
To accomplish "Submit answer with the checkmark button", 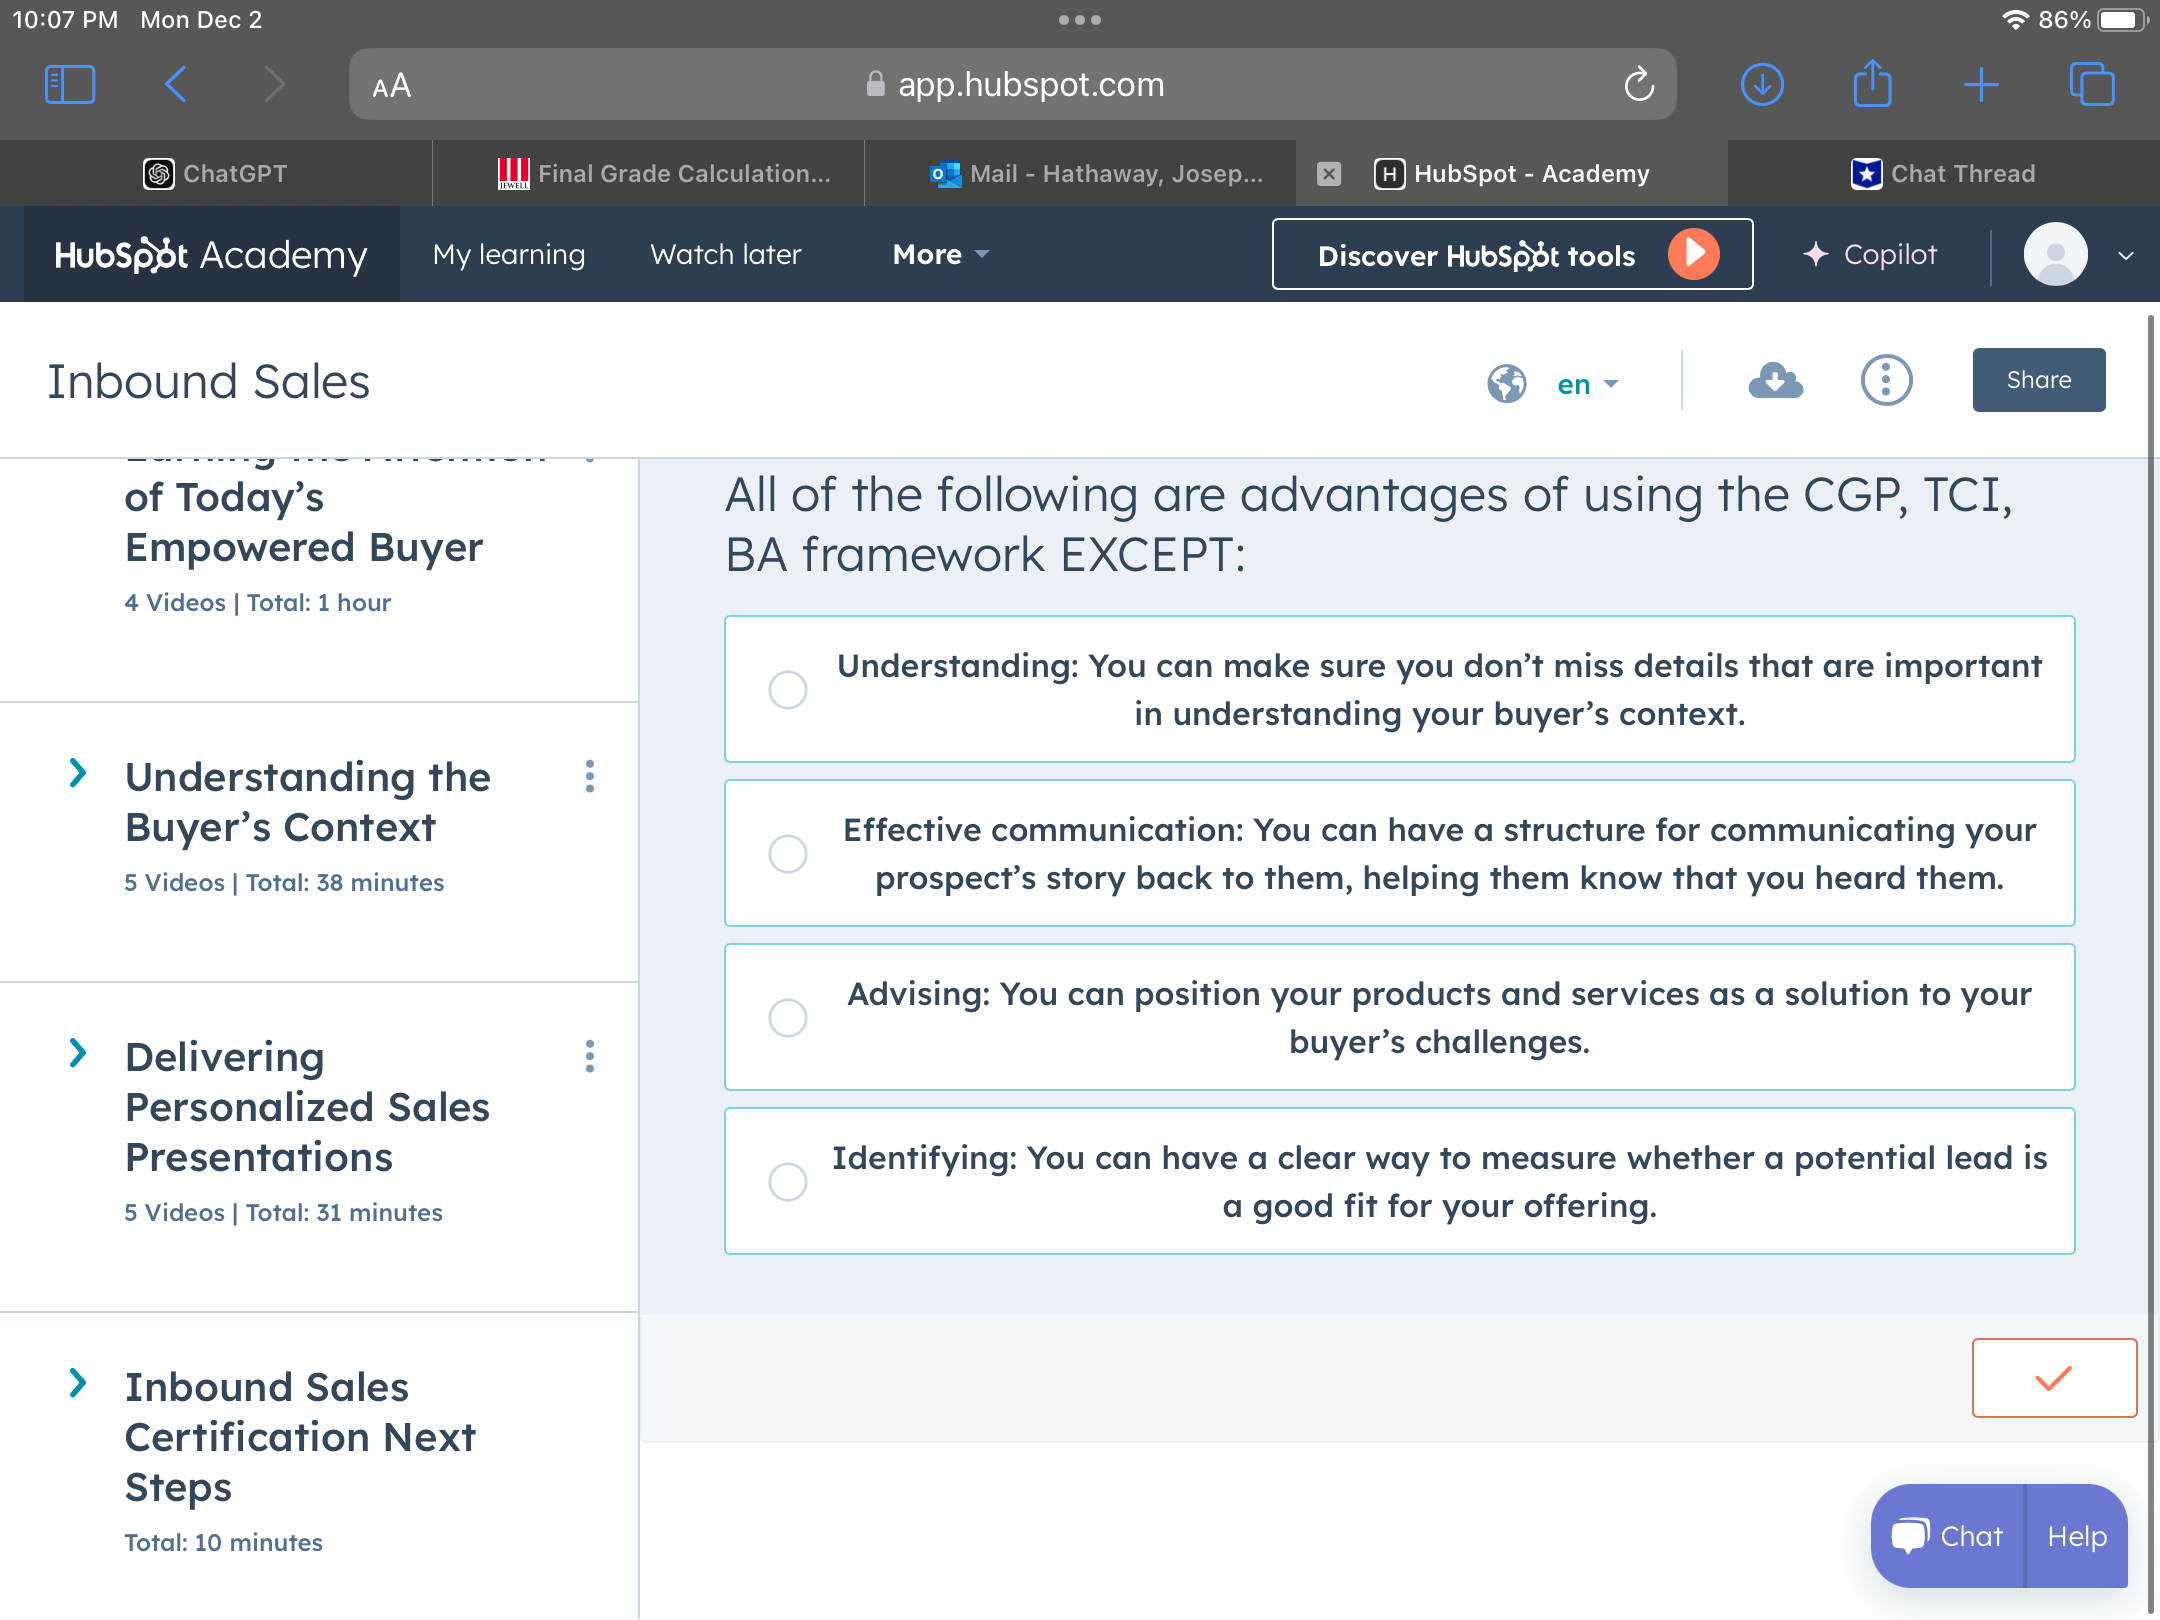I will 2053,1378.
